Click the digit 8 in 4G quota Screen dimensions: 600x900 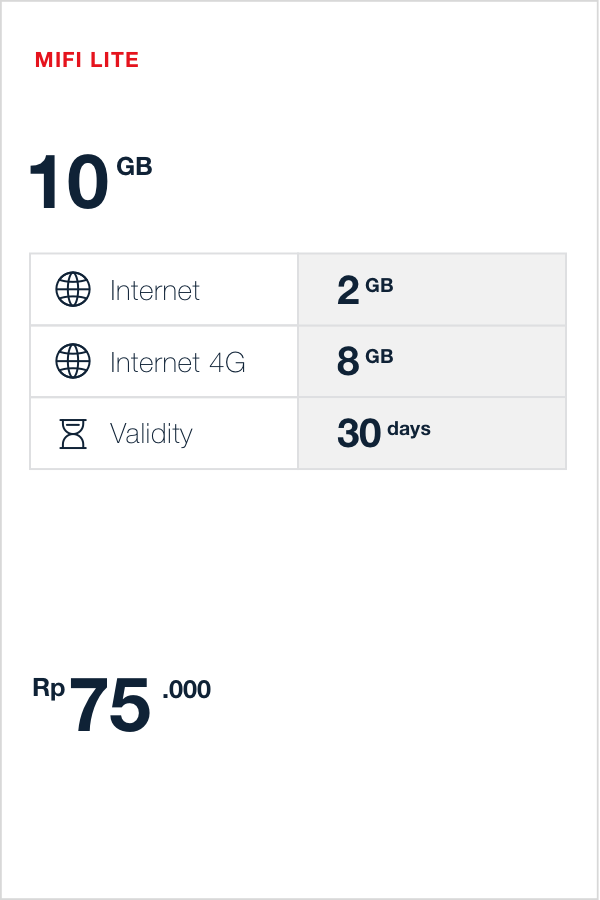tap(348, 363)
